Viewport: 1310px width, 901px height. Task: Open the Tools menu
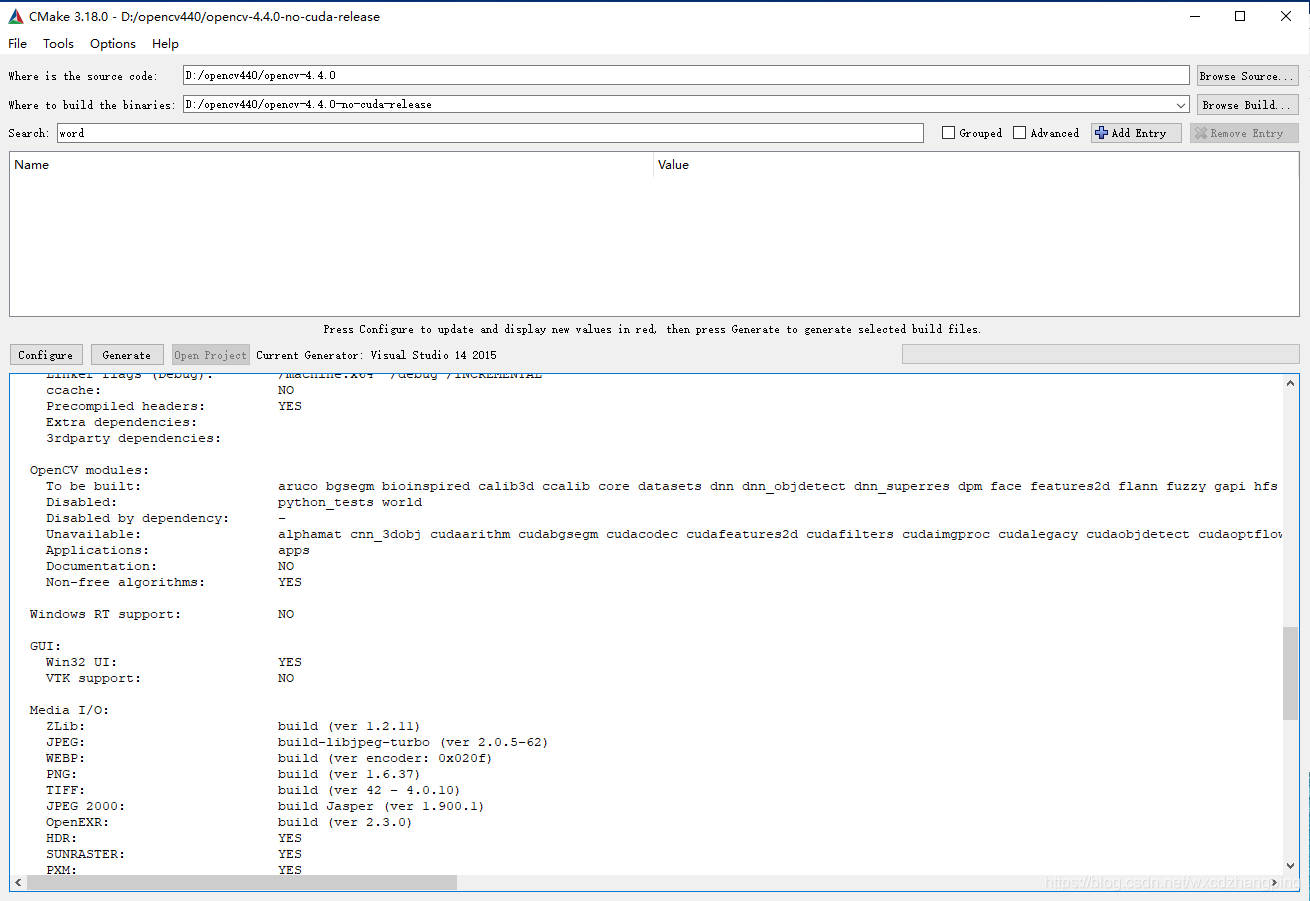[58, 43]
